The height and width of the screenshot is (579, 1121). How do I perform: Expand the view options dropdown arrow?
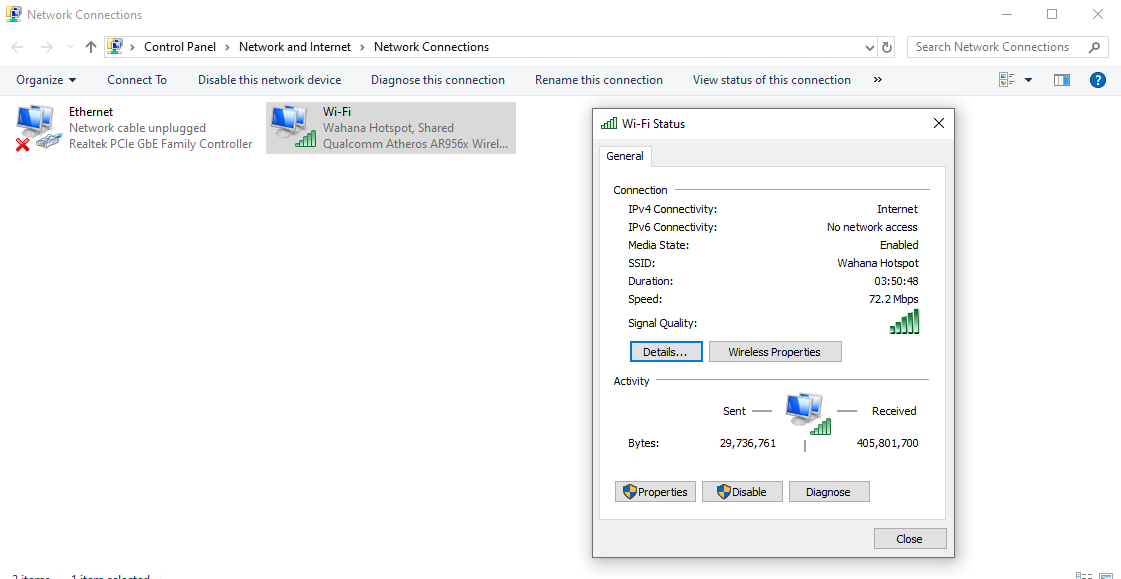(1028, 80)
